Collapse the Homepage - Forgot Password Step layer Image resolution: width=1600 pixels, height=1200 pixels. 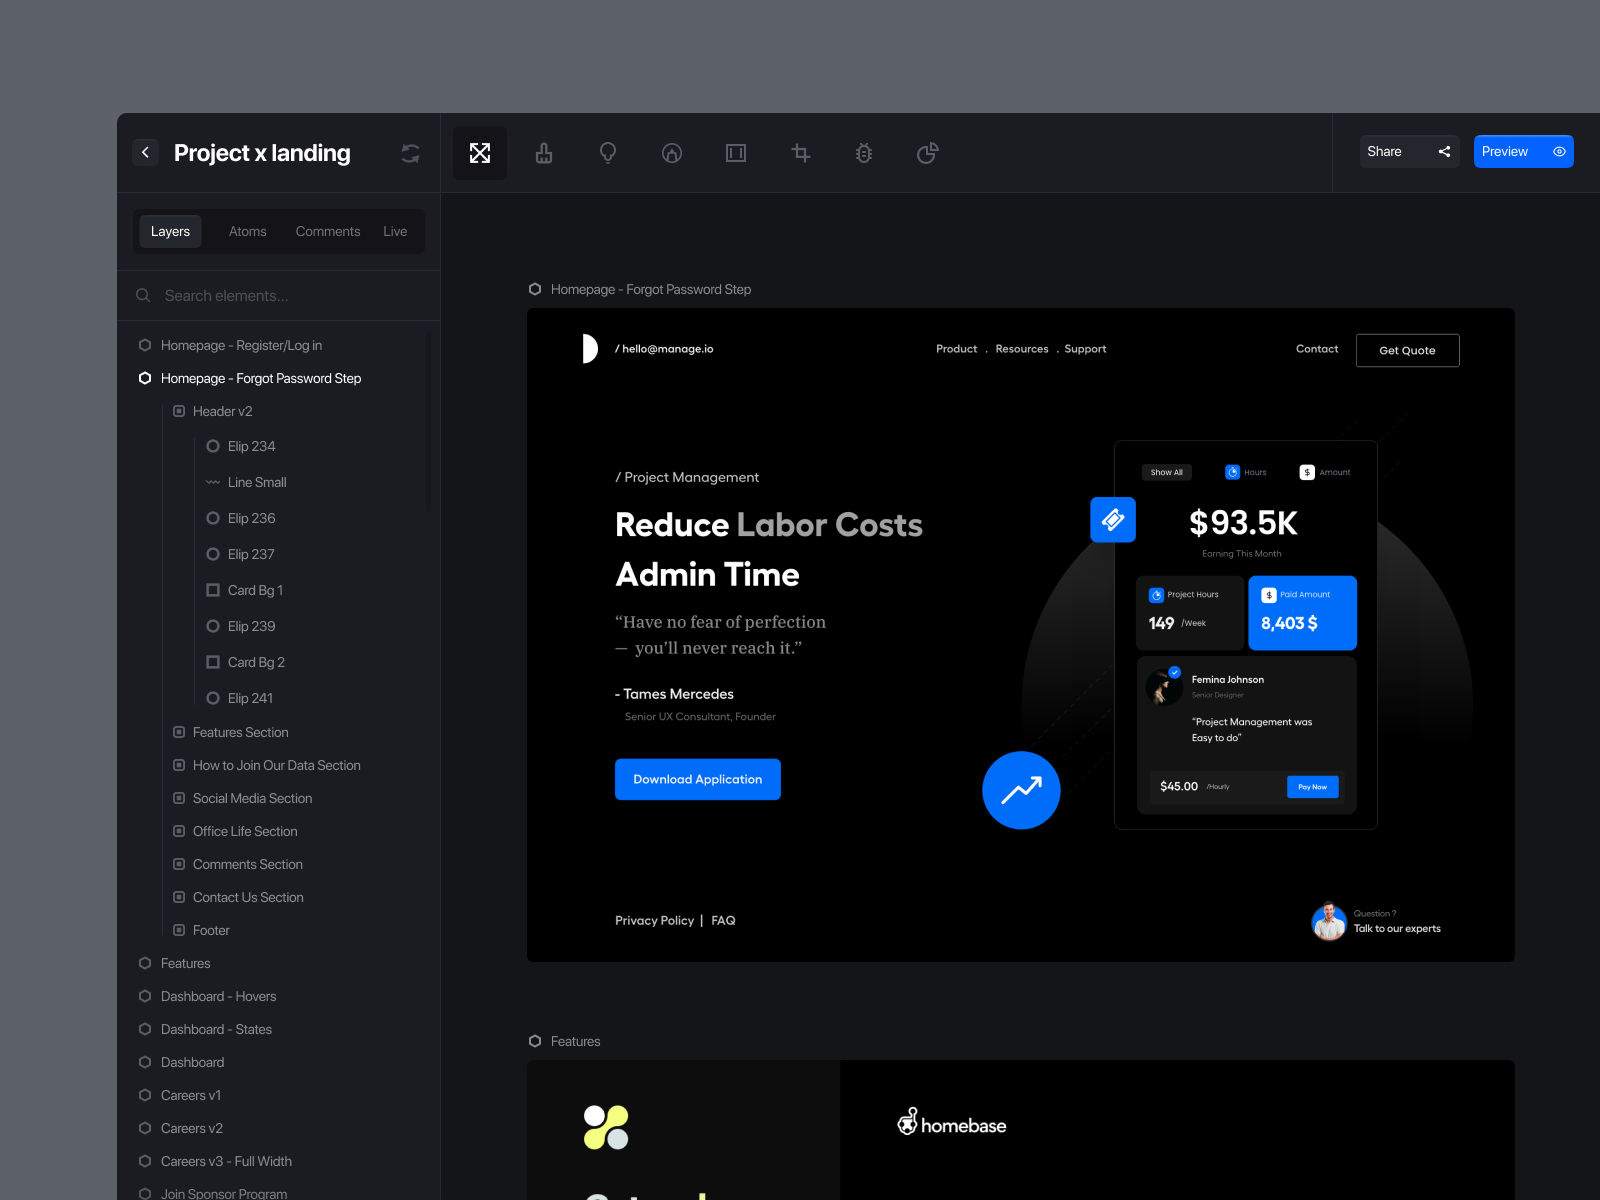(145, 378)
